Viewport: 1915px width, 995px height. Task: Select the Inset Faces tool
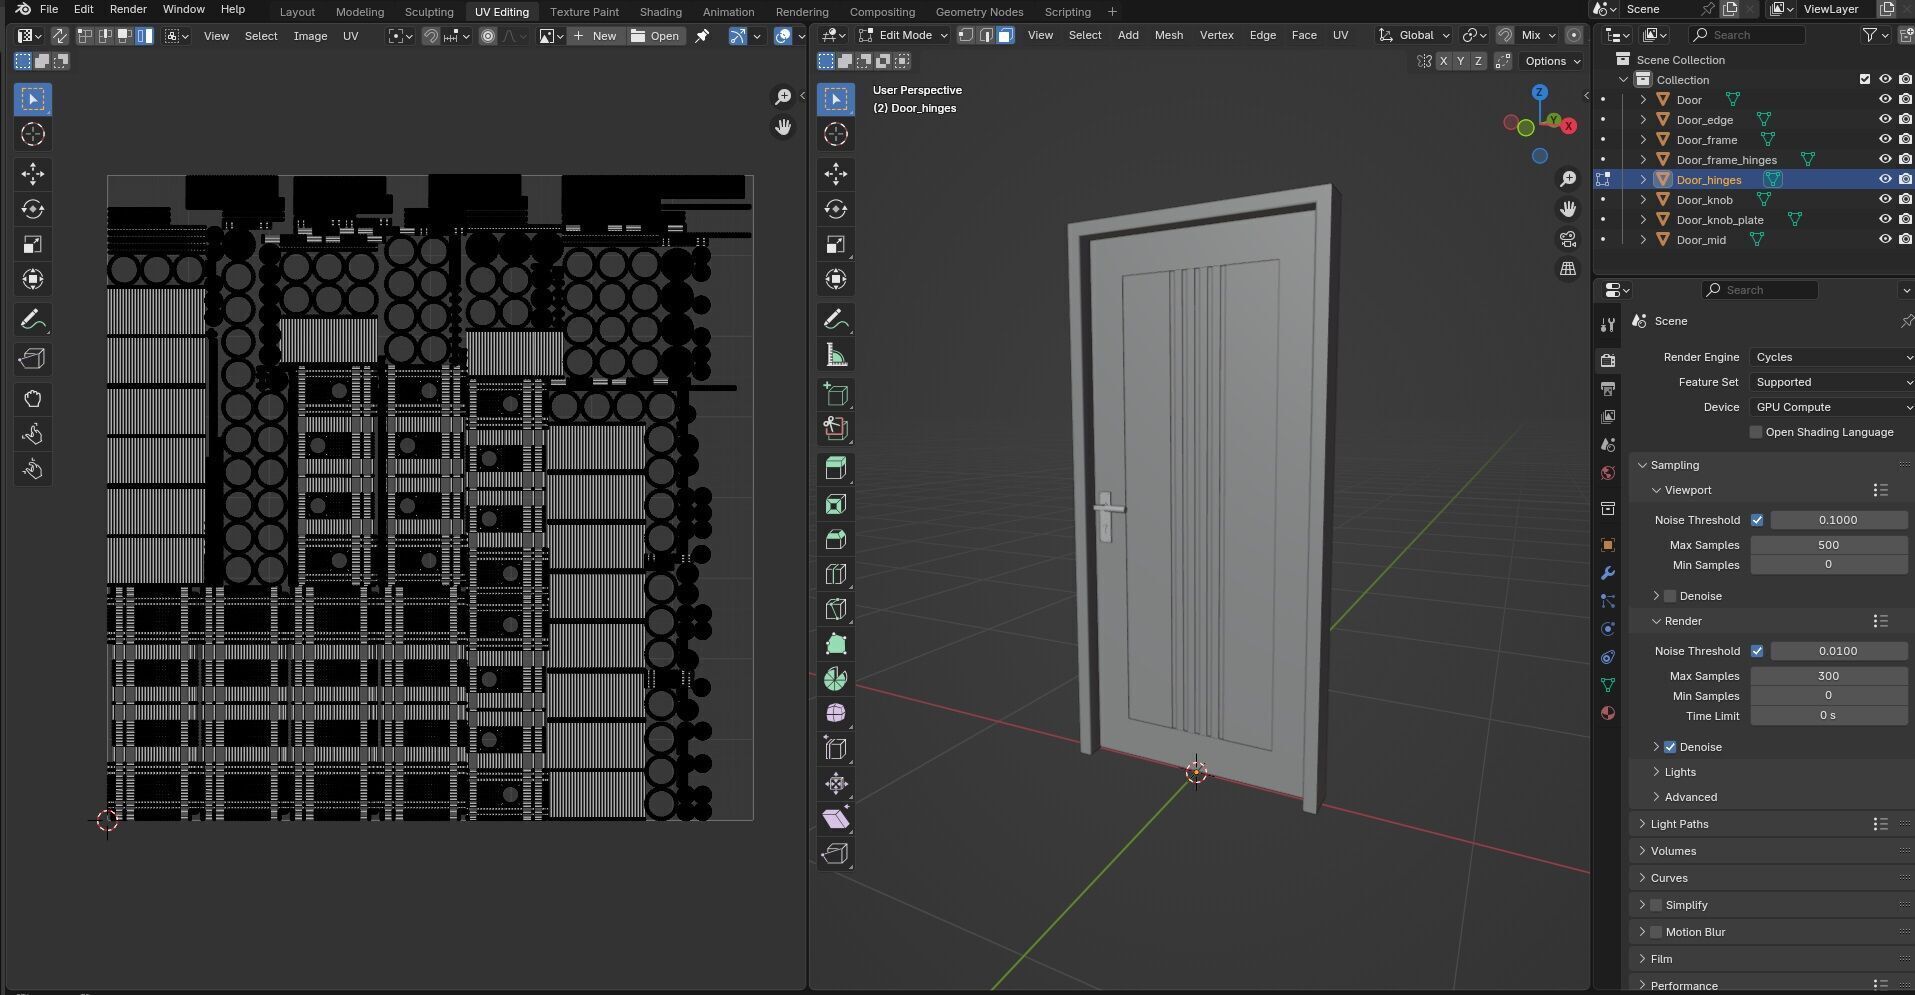click(836, 504)
